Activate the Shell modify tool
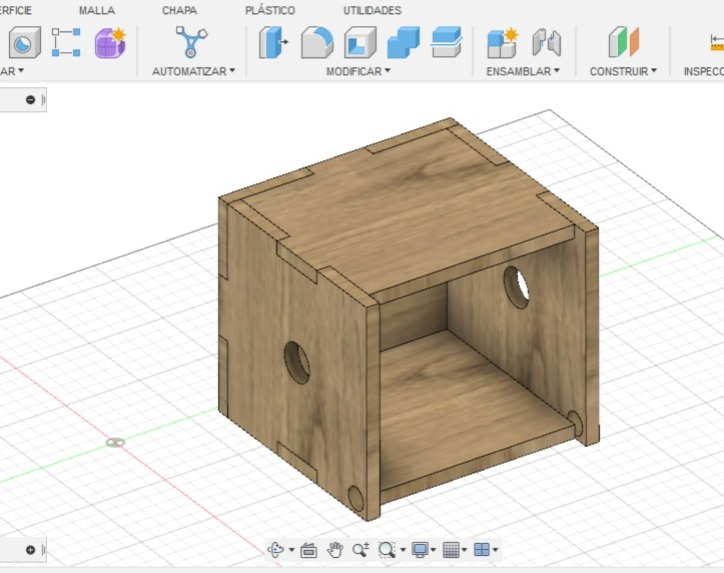The height and width of the screenshot is (573, 724). (360, 42)
